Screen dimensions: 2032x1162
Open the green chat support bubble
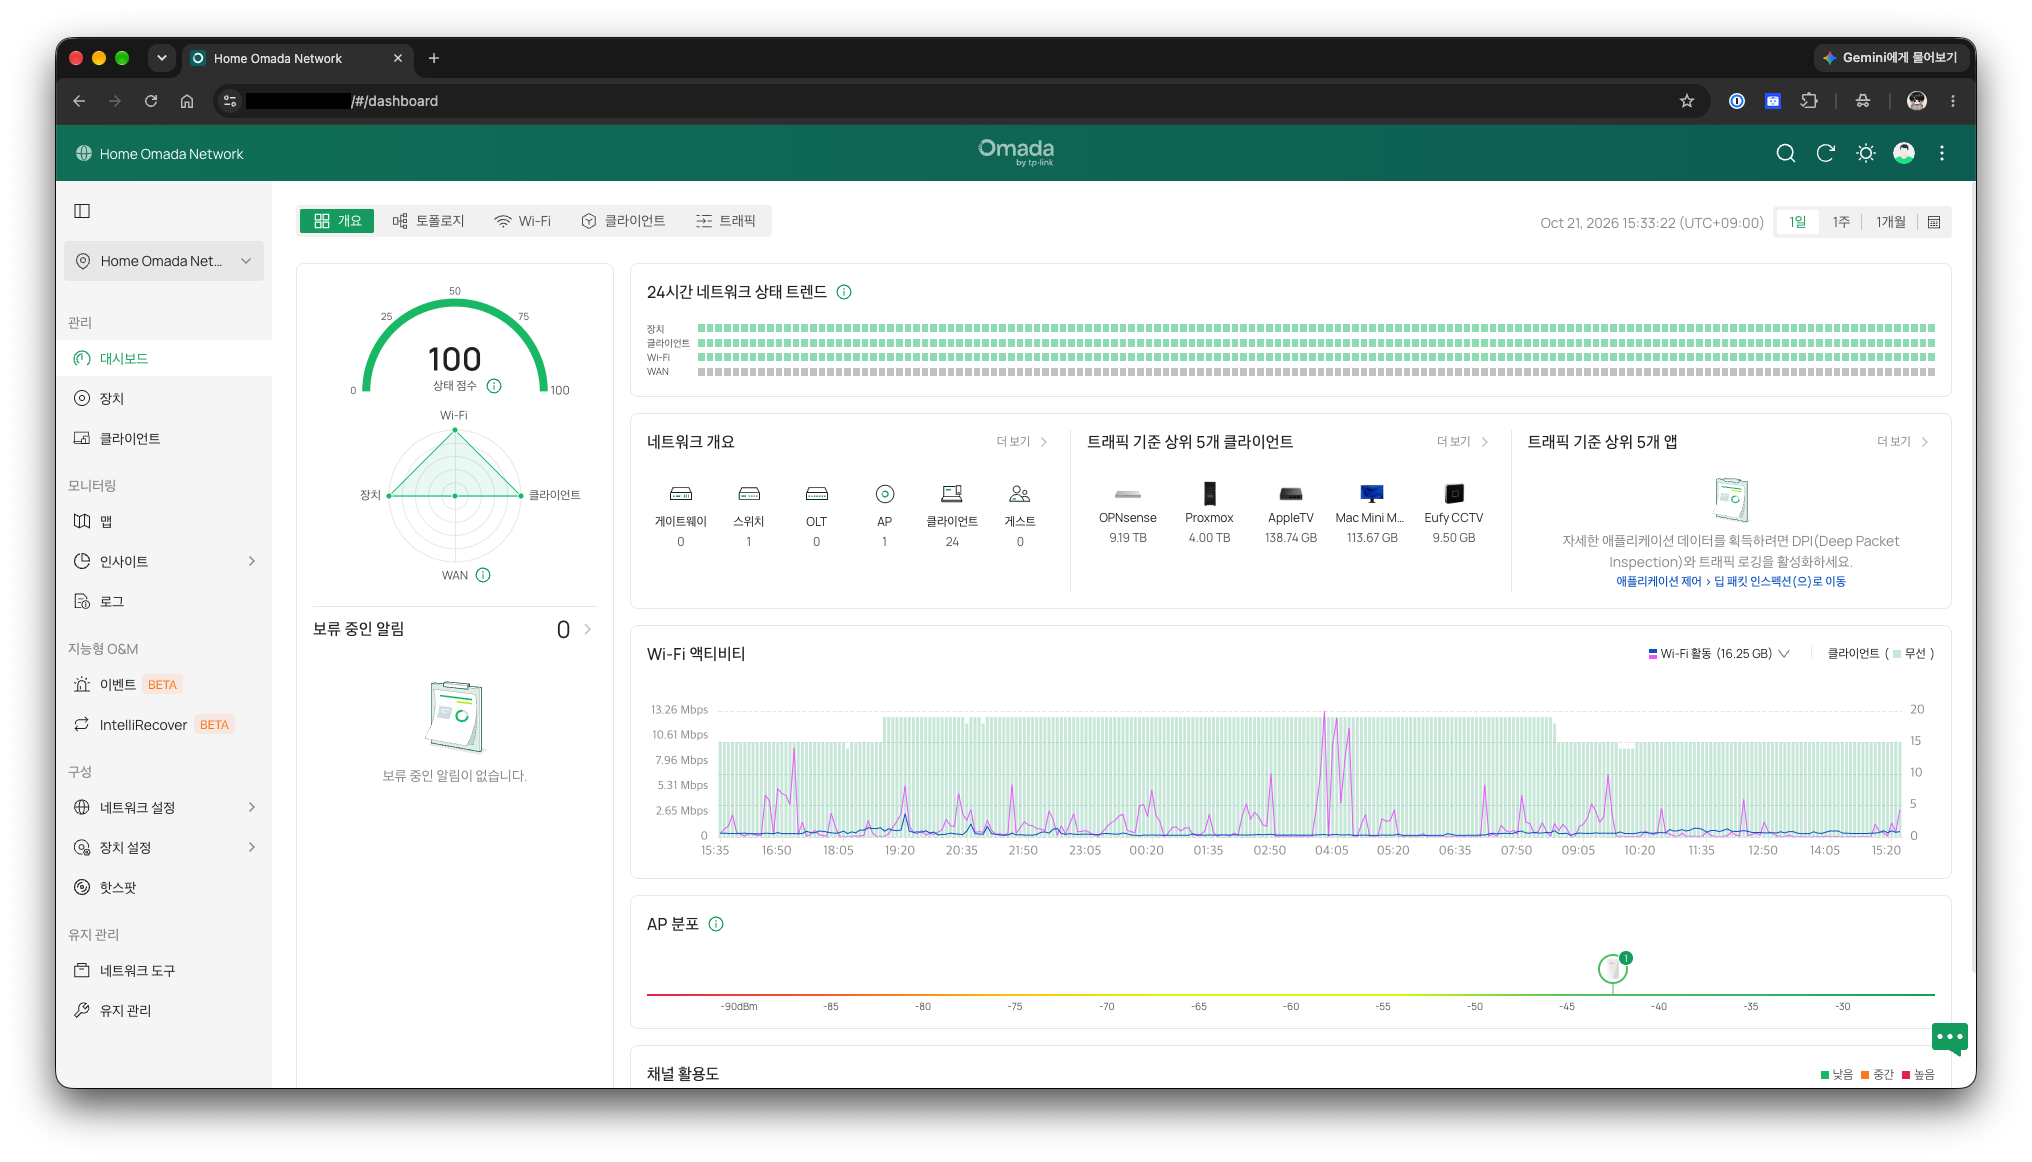[x=1949, y=1038]
